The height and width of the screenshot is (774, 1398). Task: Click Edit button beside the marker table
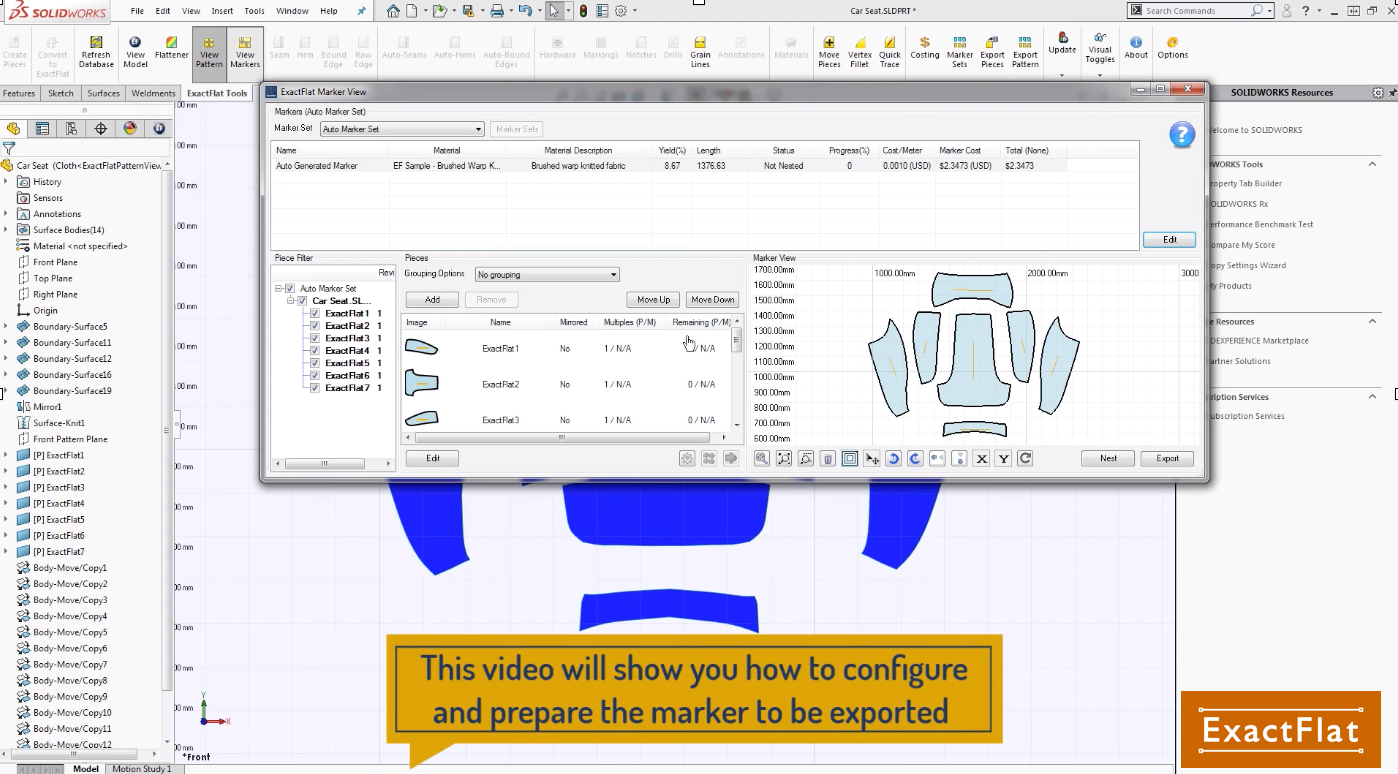click(1169, 240)
